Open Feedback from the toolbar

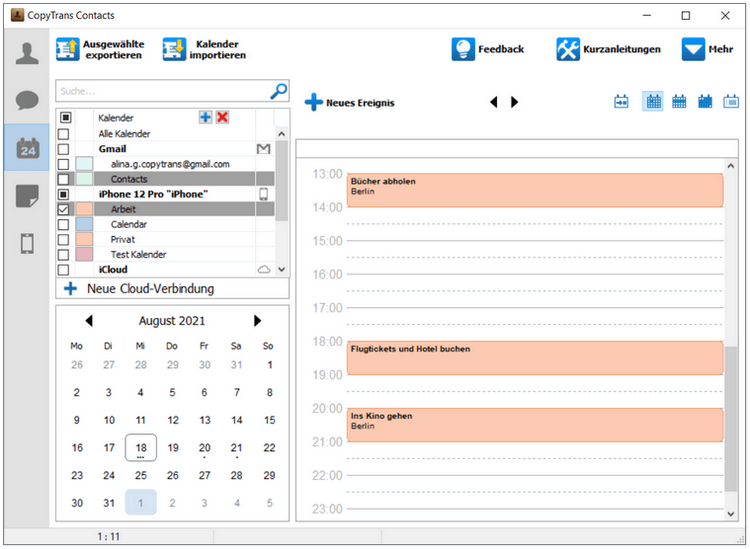[488, 49]
